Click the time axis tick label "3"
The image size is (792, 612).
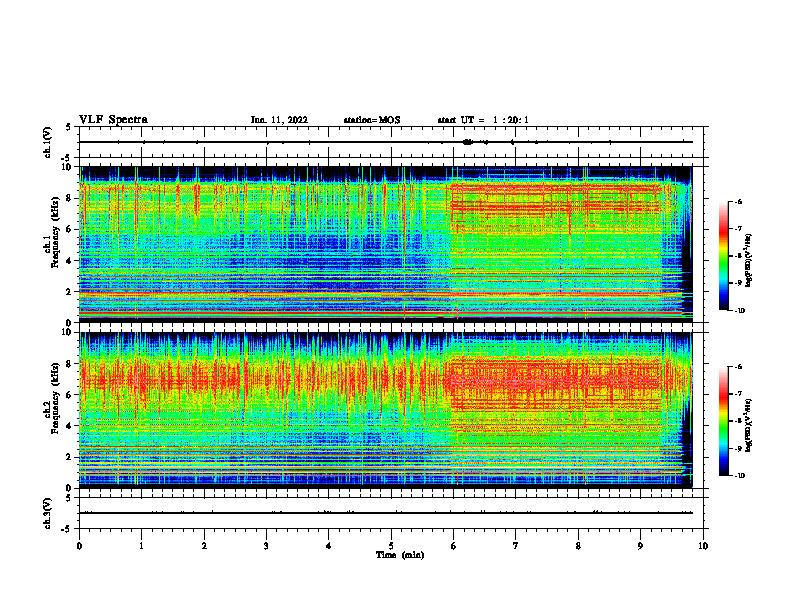[x=266, y=546]
